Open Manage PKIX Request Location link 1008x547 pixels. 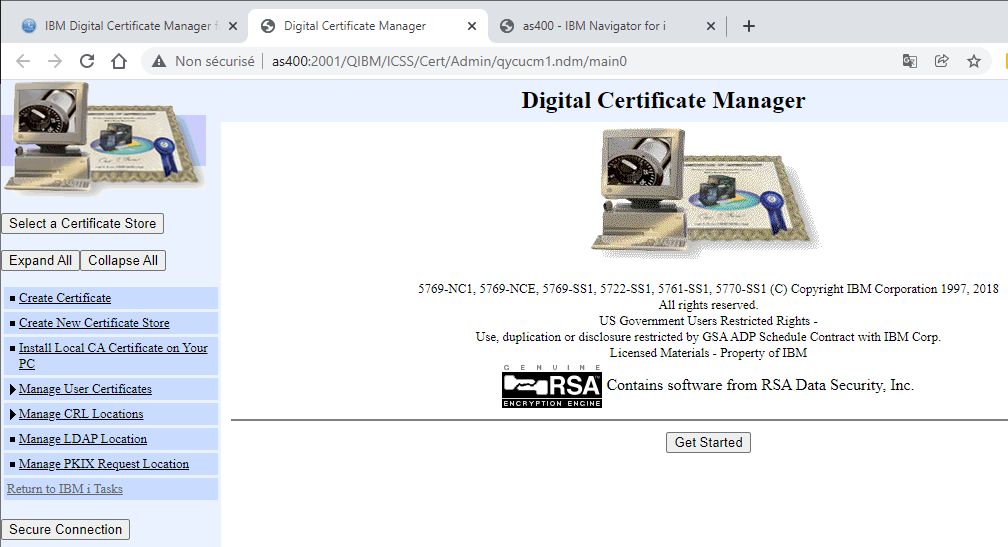pos(104,464)
